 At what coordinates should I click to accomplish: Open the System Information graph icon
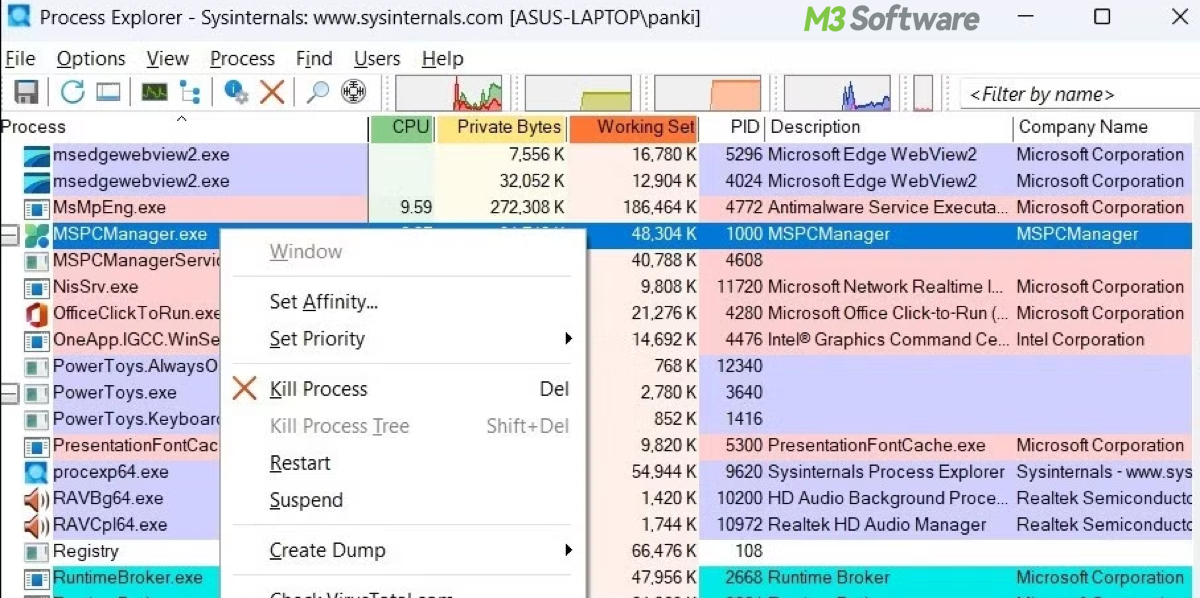click(x=154, y=93)
